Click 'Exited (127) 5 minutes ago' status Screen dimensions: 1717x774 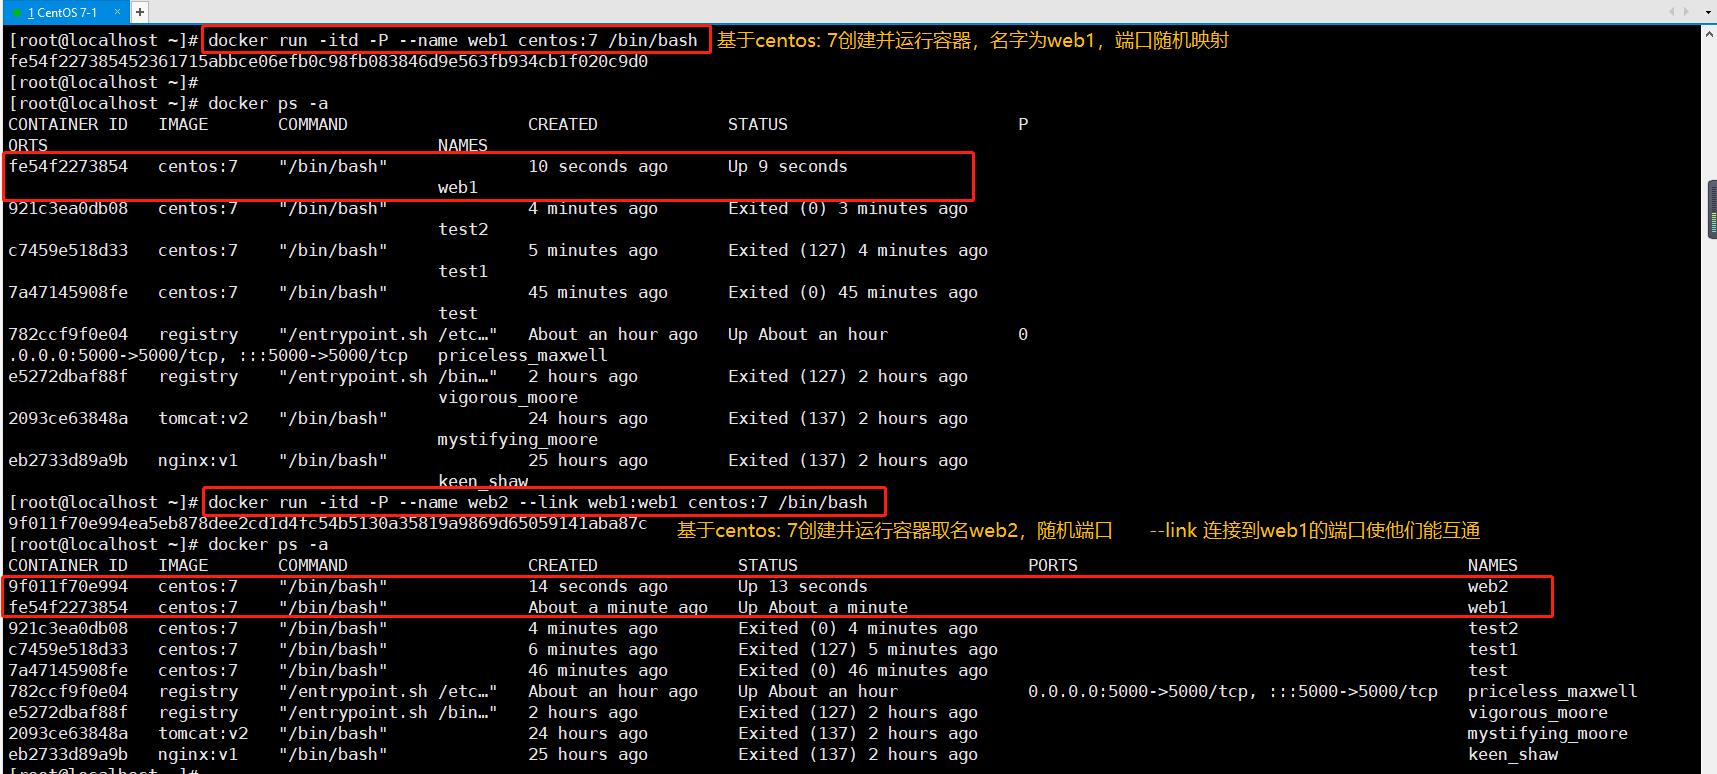pyautogui.click(x=868, y=650)
